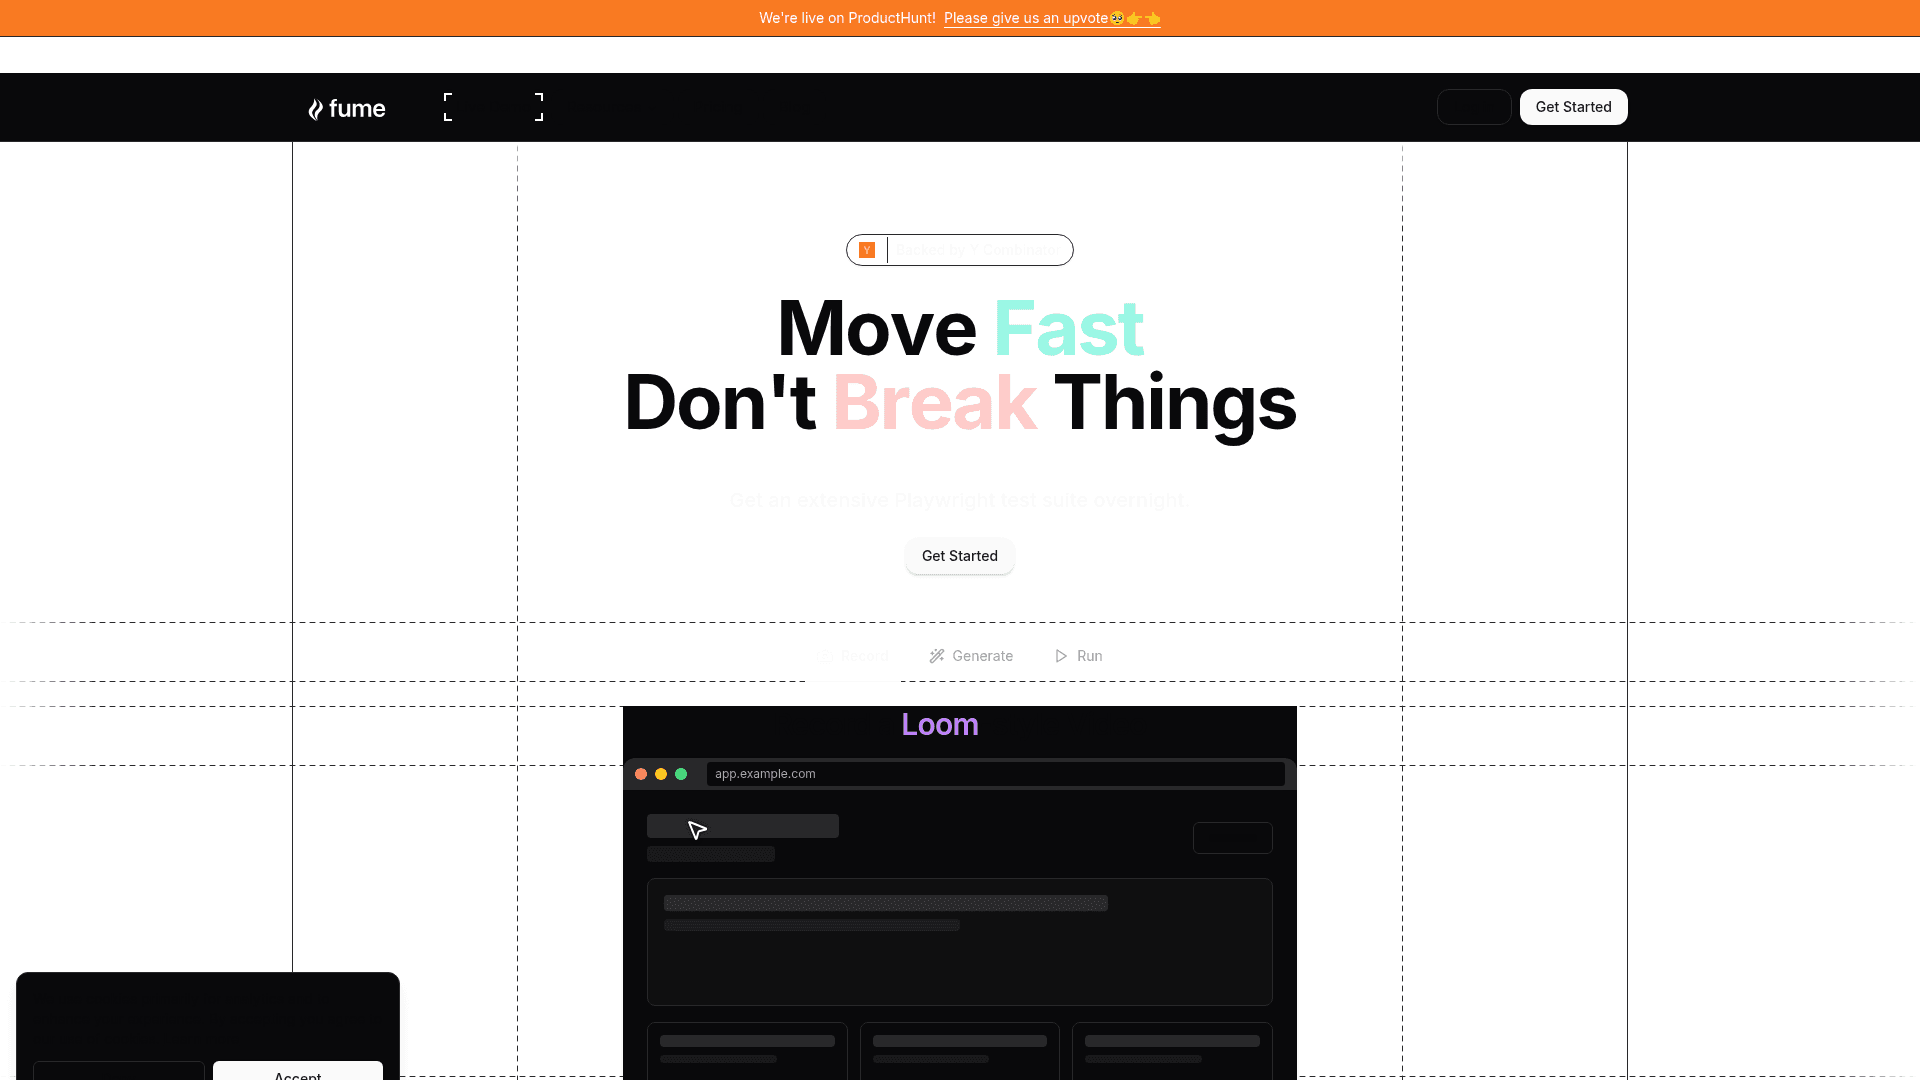The height and width of the screenshot is (1080, 1920).
Task: Click the app.example.com address bar
Action: point(996,774)
